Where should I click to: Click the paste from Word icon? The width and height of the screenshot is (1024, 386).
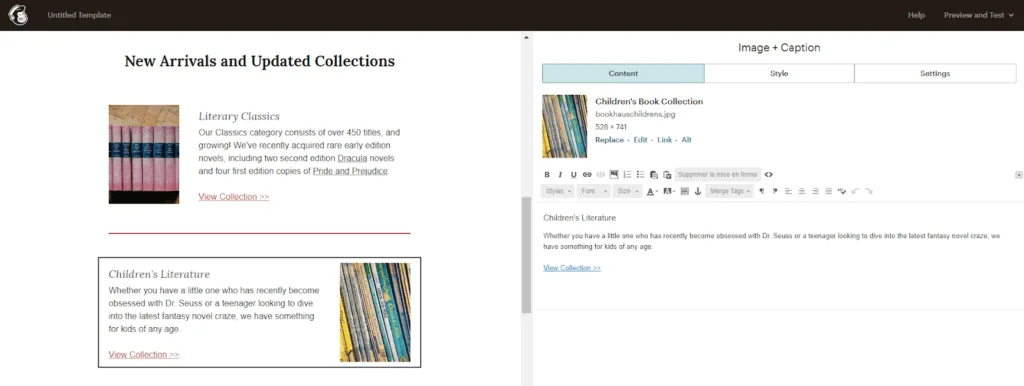coord(667,174)
